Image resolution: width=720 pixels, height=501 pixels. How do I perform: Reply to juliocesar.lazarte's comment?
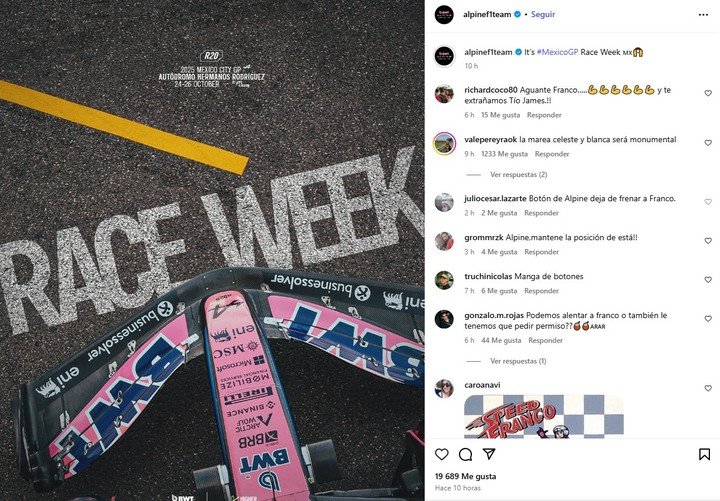541,213
